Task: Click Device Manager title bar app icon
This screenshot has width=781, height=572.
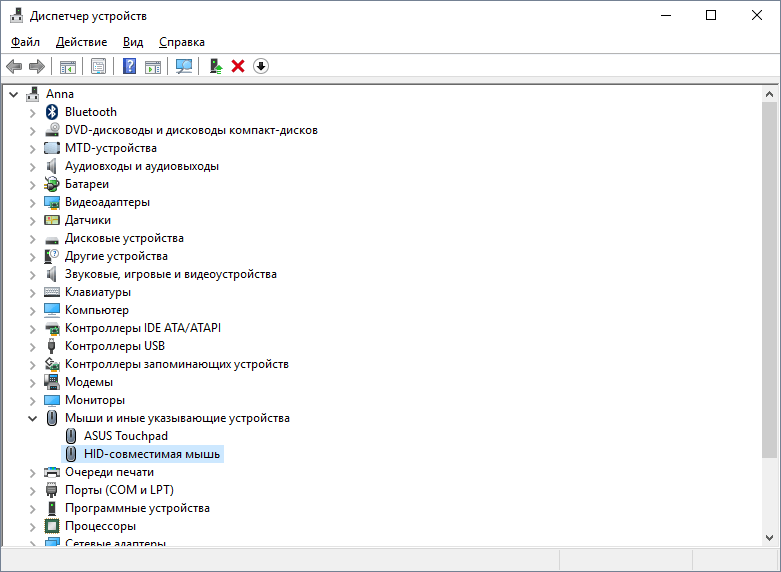Action: click(x=17, y=16)
